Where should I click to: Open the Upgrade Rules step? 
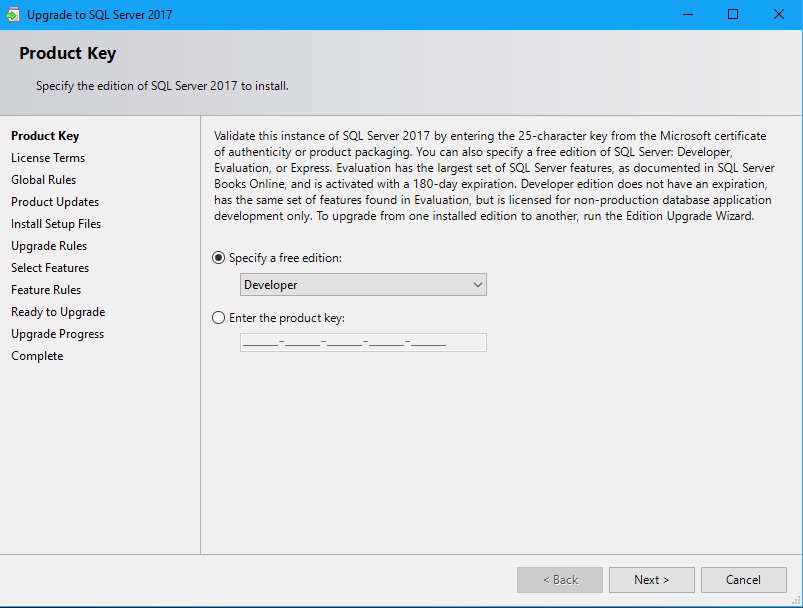pyautogui.click(x=48, y=245)
